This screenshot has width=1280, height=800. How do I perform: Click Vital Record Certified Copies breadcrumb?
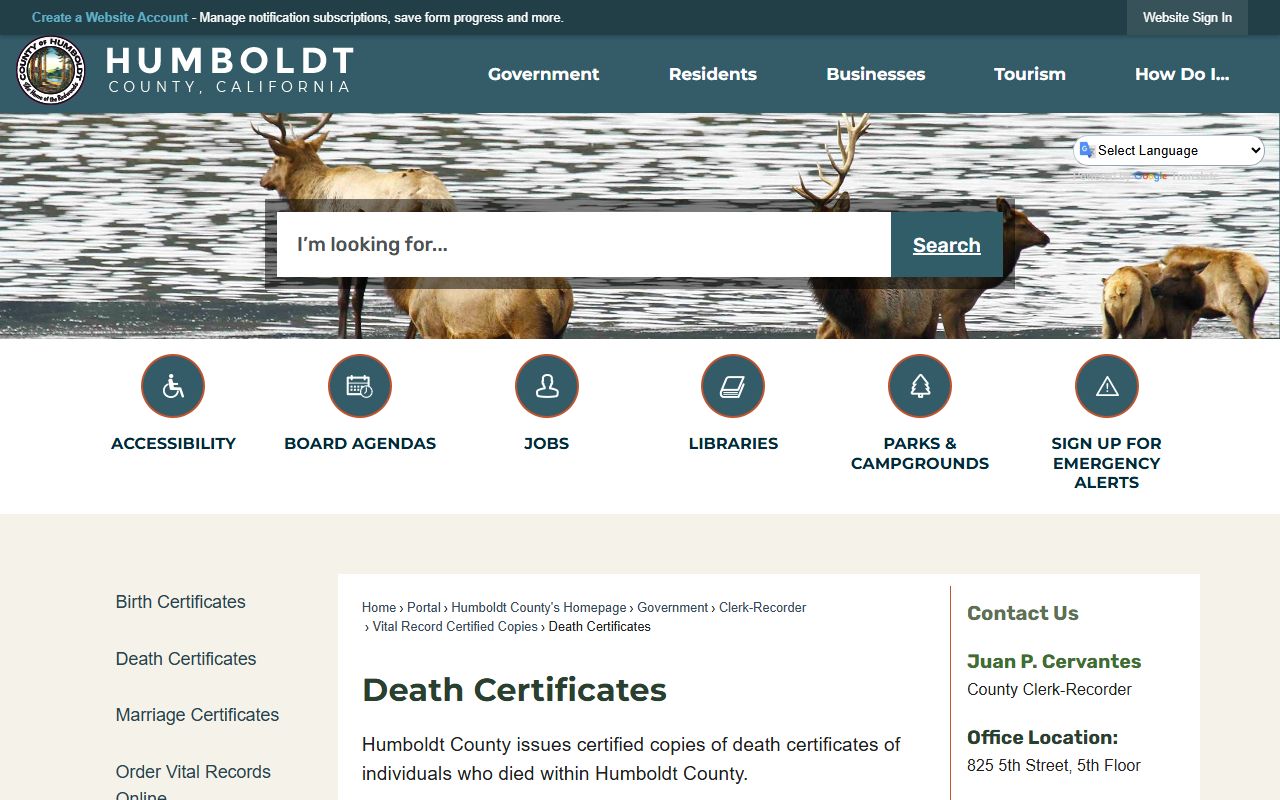pos(455,627)
